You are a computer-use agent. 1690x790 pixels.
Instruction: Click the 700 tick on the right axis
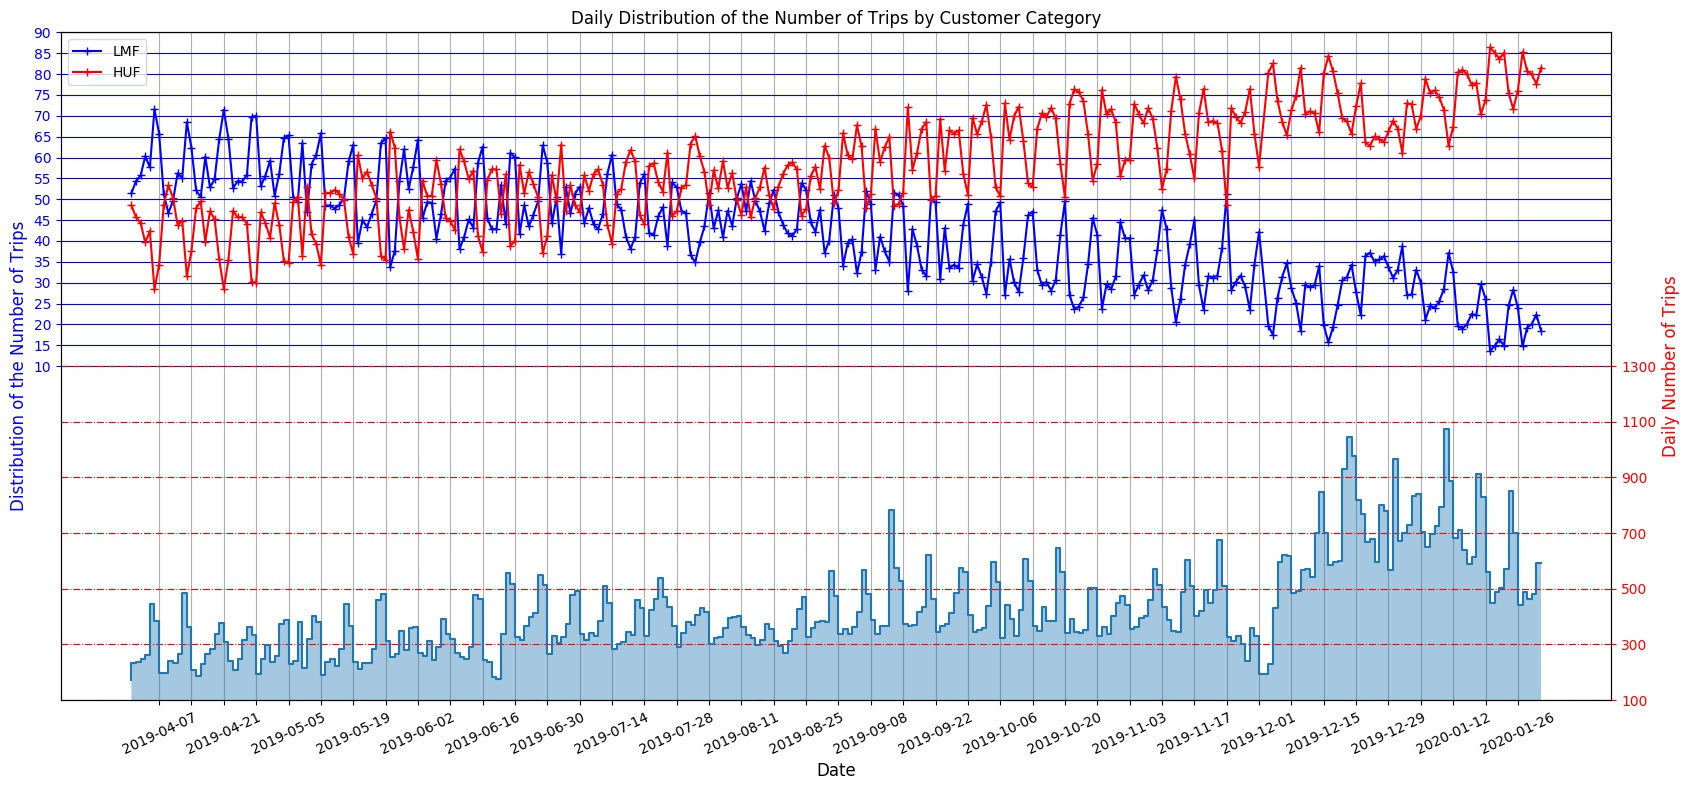pos(1633,534)
